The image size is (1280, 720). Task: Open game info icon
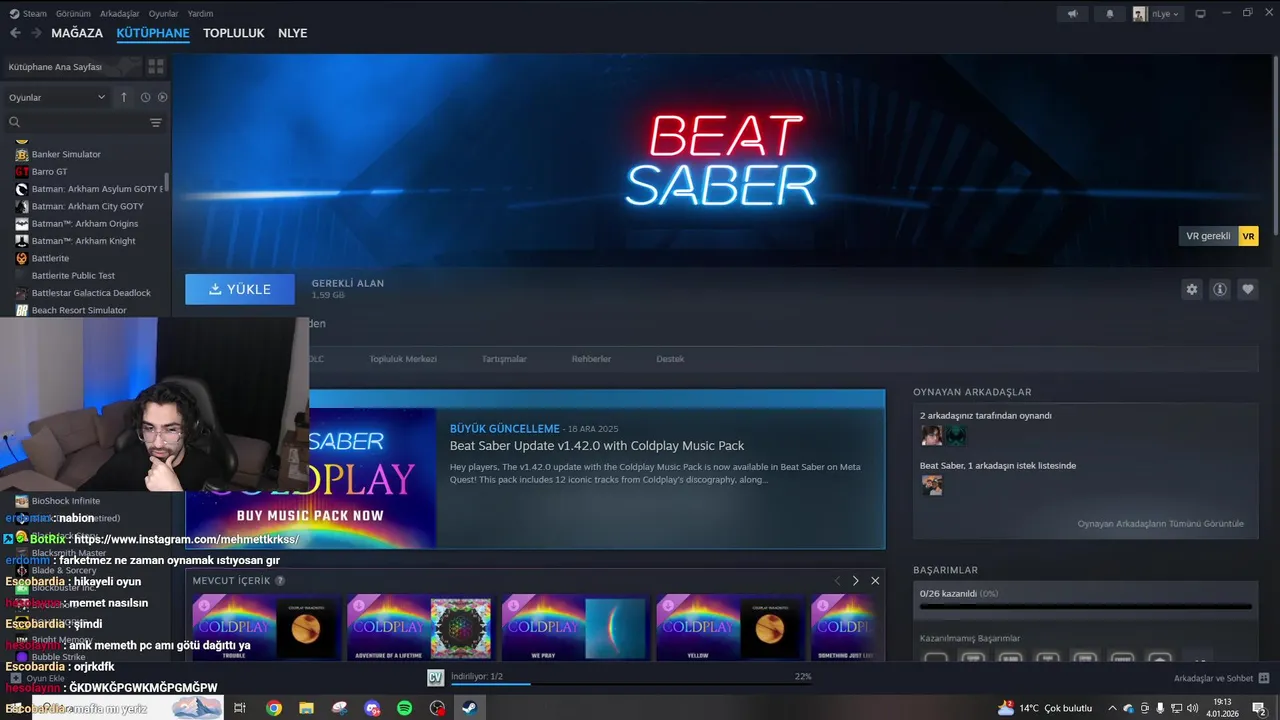point(1219,289)
